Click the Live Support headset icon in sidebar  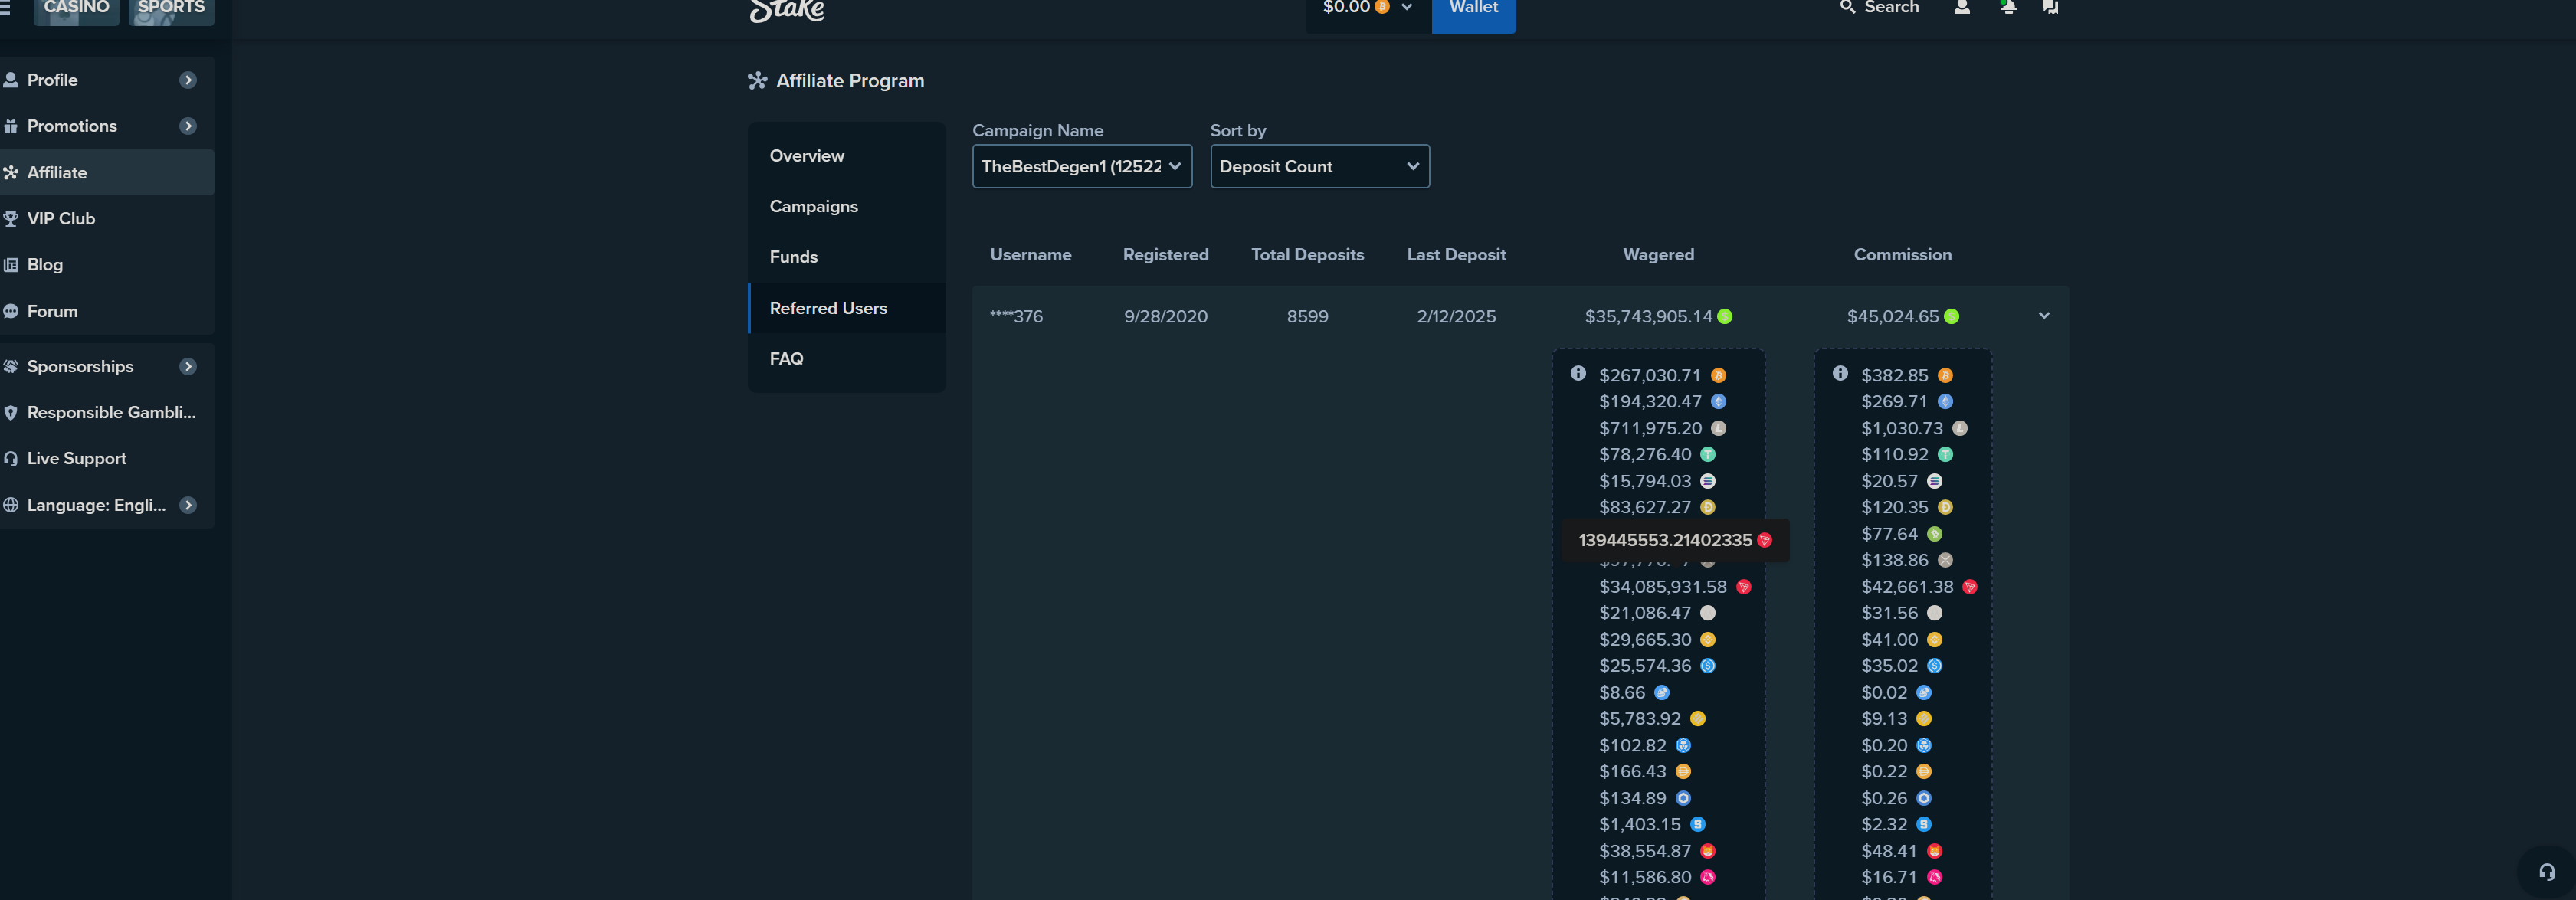coord(11,458)
